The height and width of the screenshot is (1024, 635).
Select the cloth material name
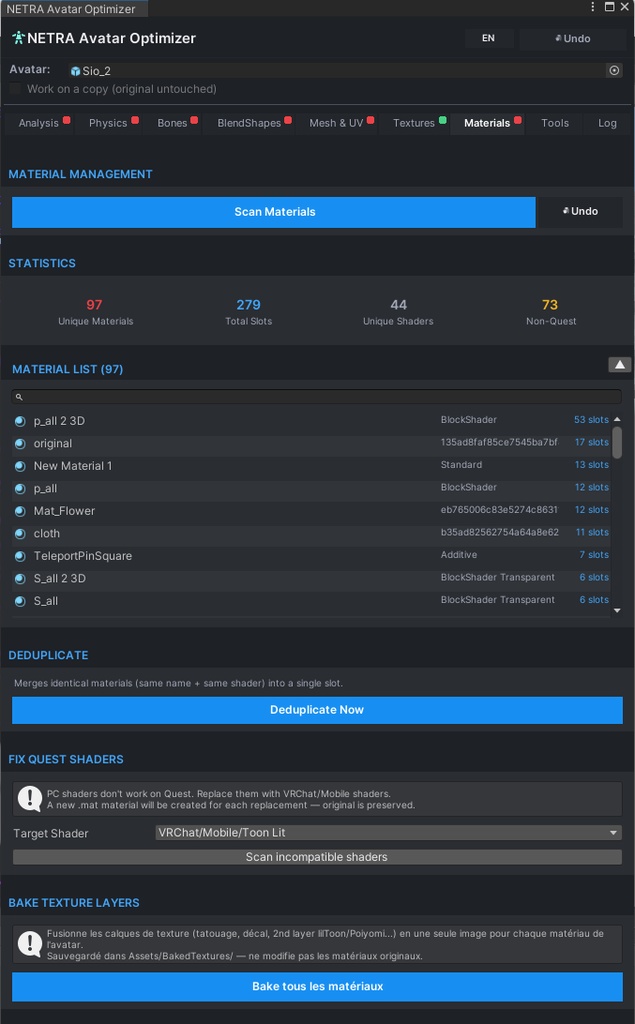point(46,534)
